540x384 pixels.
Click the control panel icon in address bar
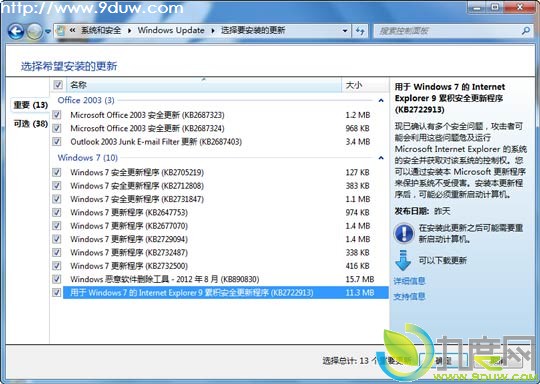click(x=60, y=31)
